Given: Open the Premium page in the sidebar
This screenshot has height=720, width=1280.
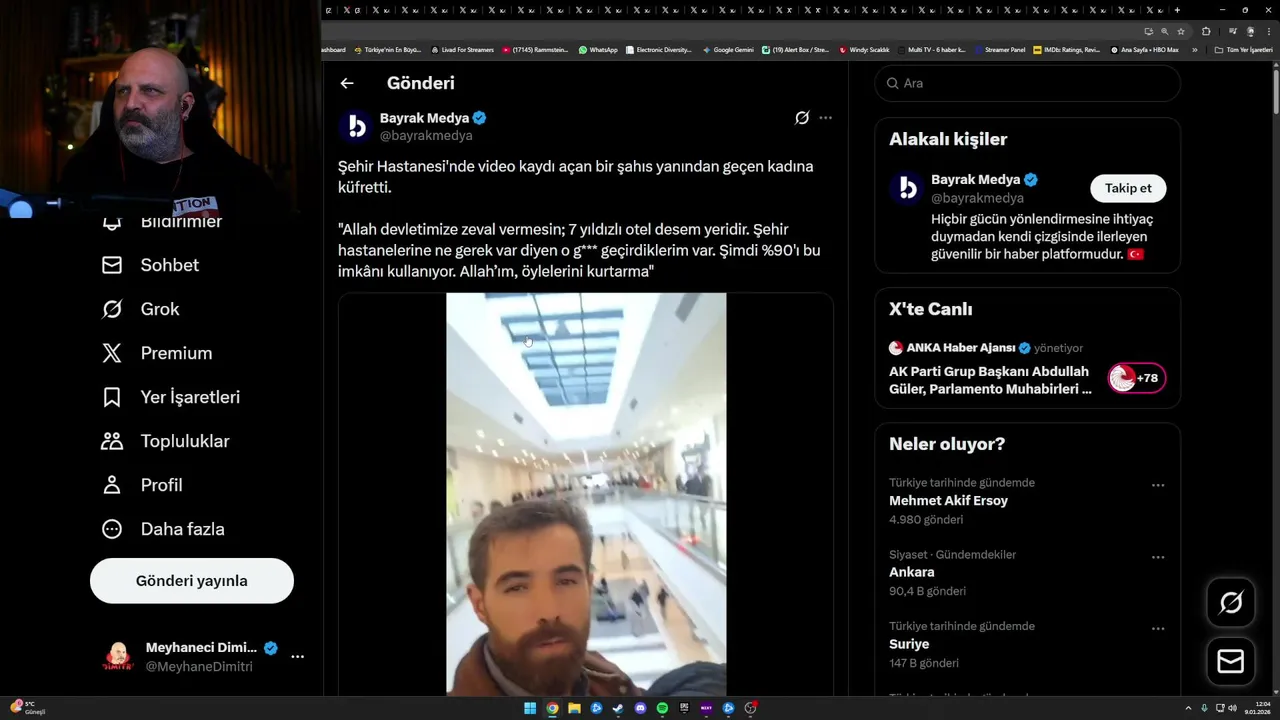Looking at the screenshot, I should click(x=157, y=353).
